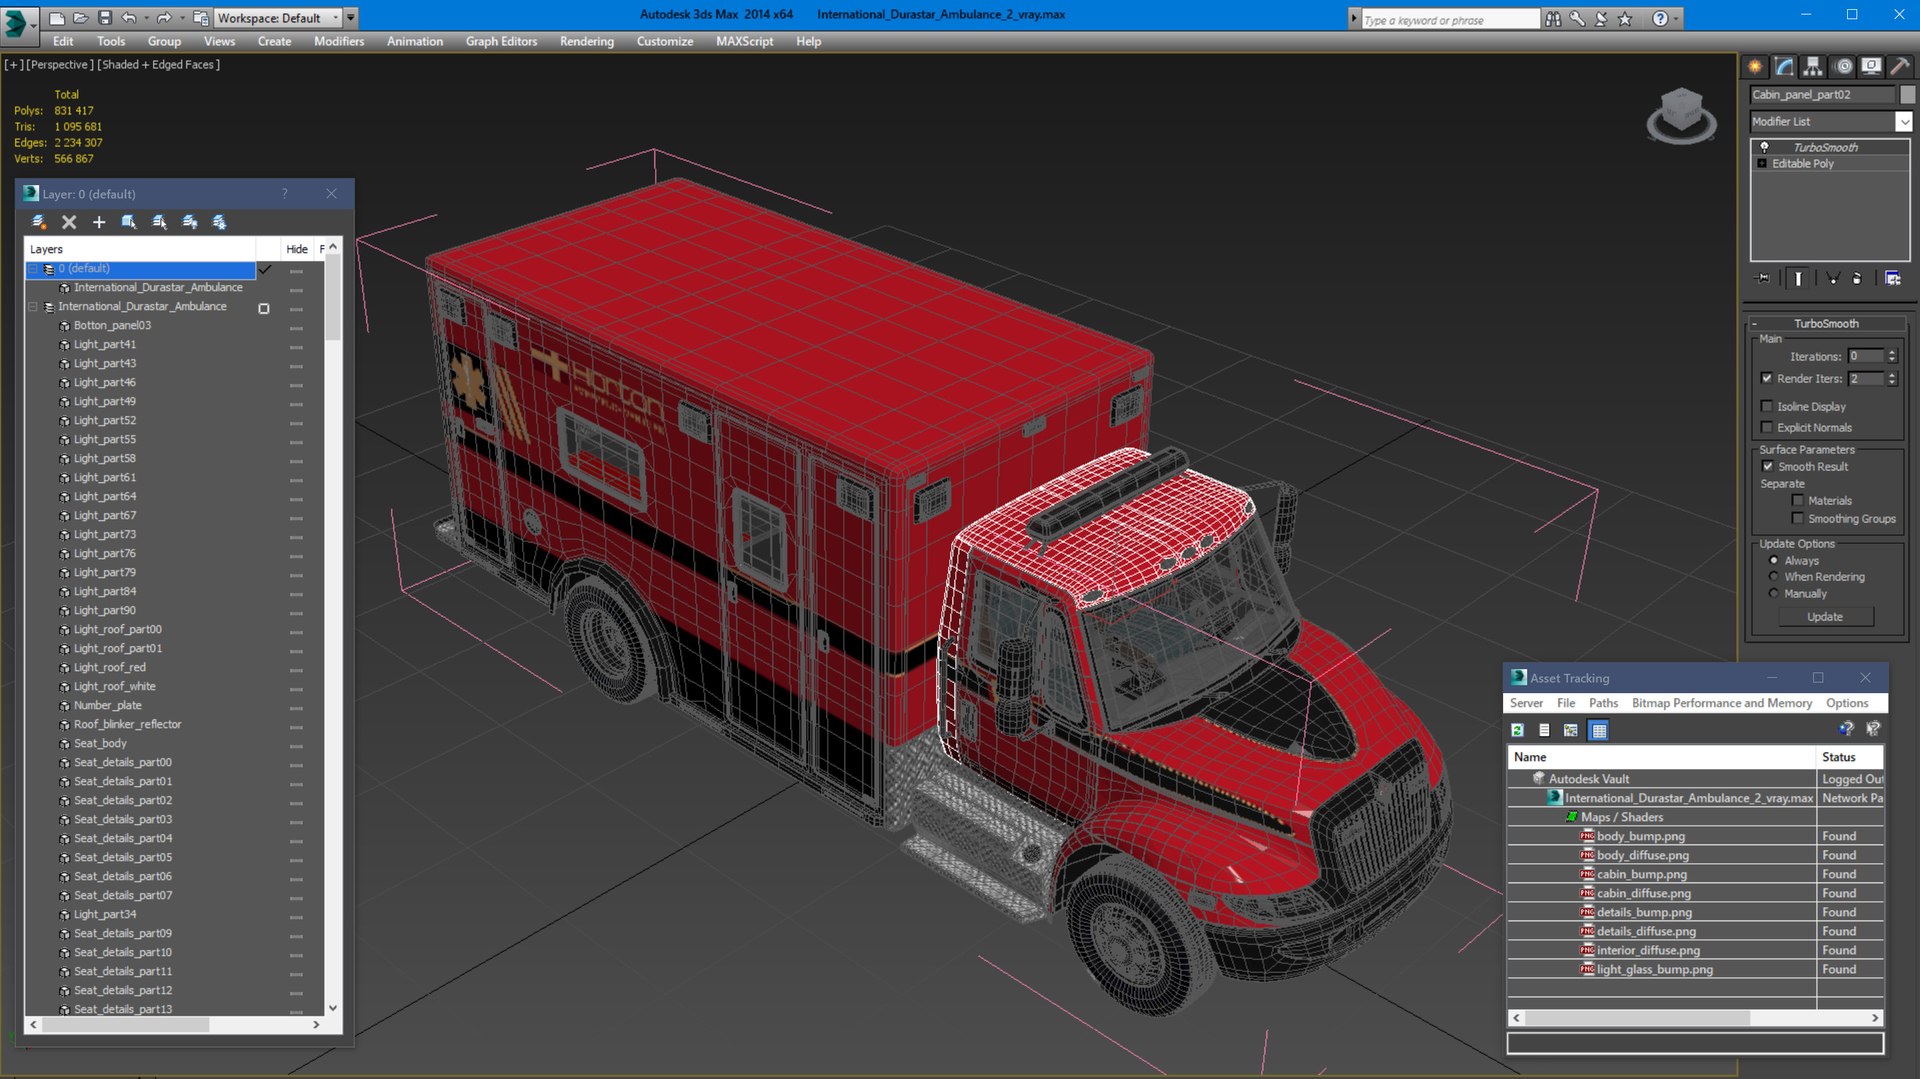Viewport: 1920px width, 1079px height.
Task: Enable Isoline Display checkbox
Action: [1767, 406]
